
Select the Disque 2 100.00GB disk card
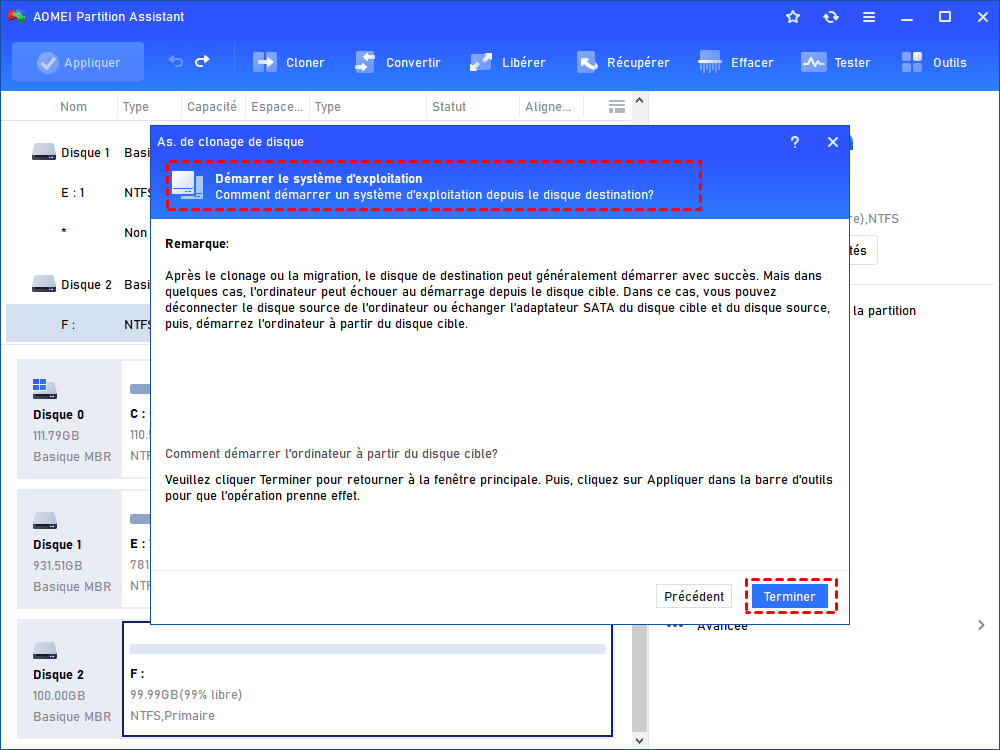(x=70, y=679)
